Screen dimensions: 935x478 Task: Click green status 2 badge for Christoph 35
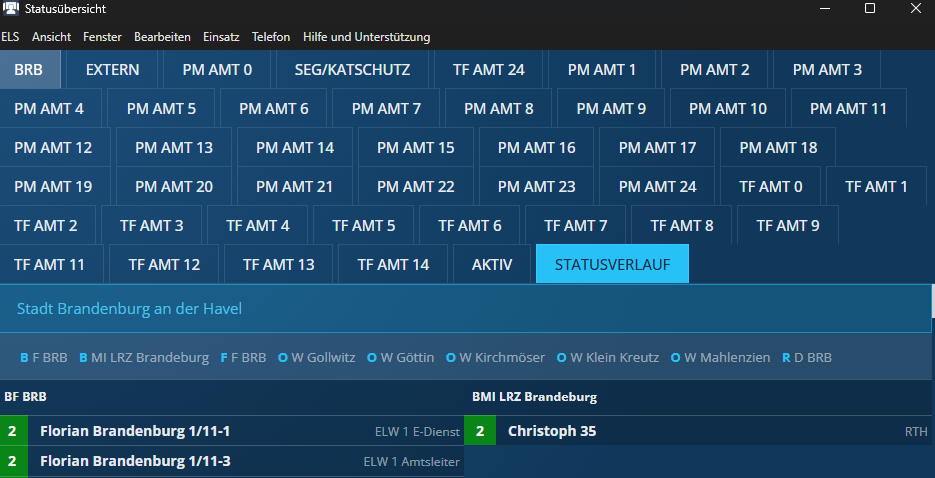479,431
